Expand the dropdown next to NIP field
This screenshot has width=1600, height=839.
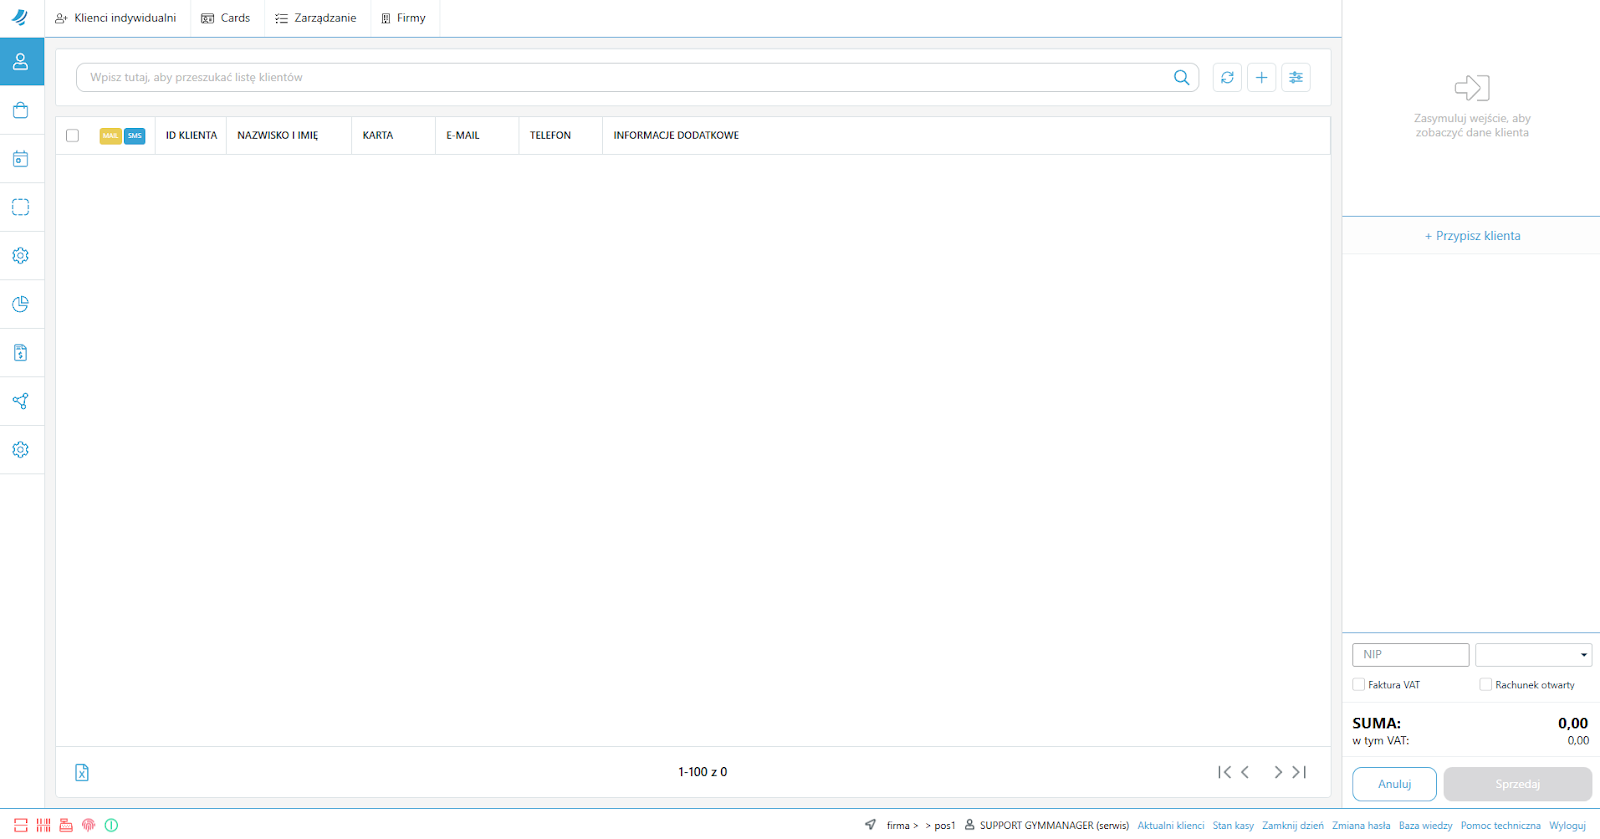coord(1533,655)
